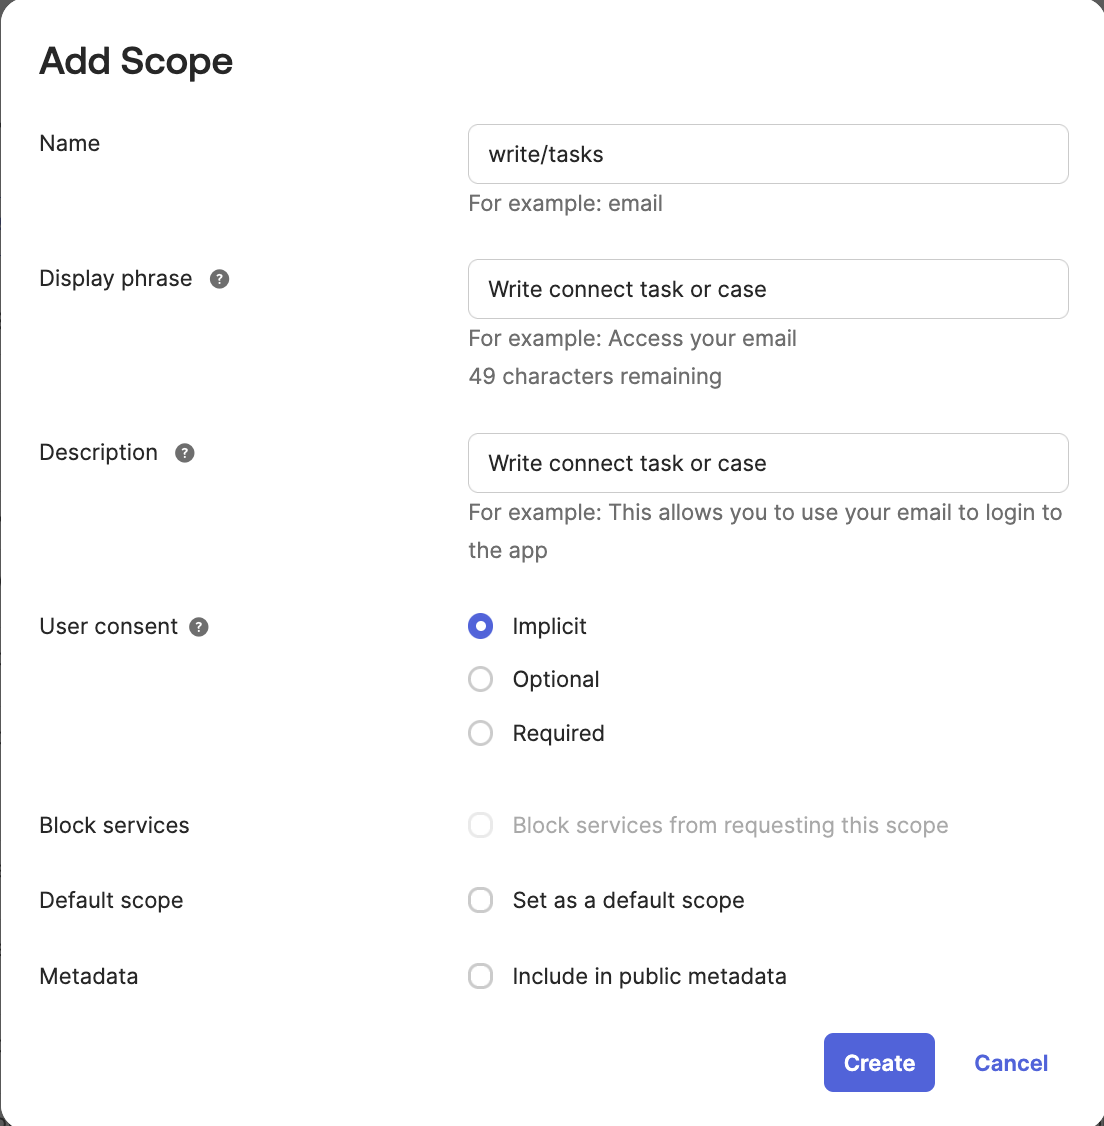Click the Optional label text
The width and height of the screenshot is (1104, 1126).
pos(556,680)
